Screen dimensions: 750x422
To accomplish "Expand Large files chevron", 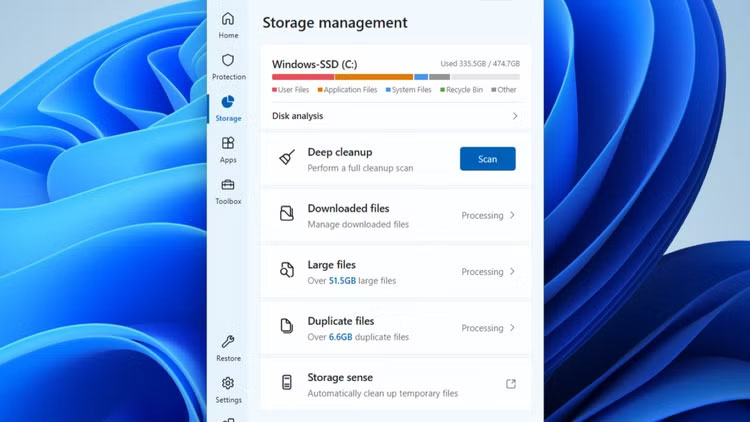I will (512, 272).
